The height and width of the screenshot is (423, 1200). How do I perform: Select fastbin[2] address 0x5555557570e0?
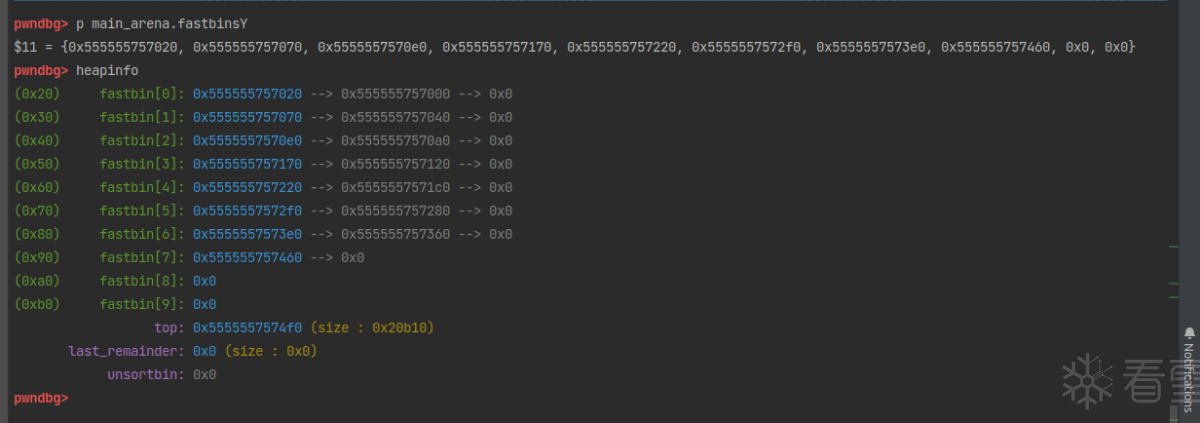[247, 141]
